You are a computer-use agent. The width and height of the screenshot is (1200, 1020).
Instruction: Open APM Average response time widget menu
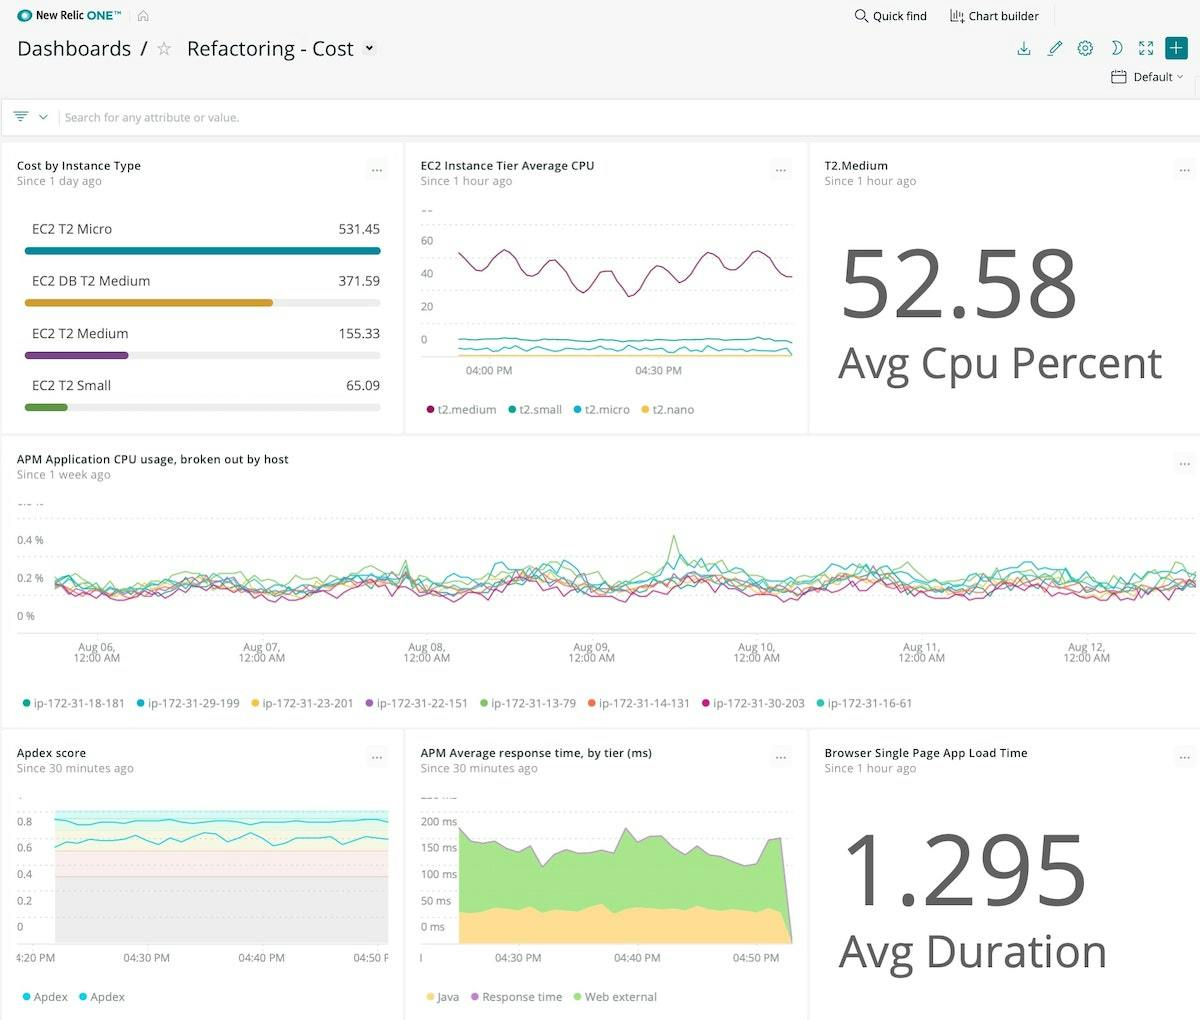(781, 758)
